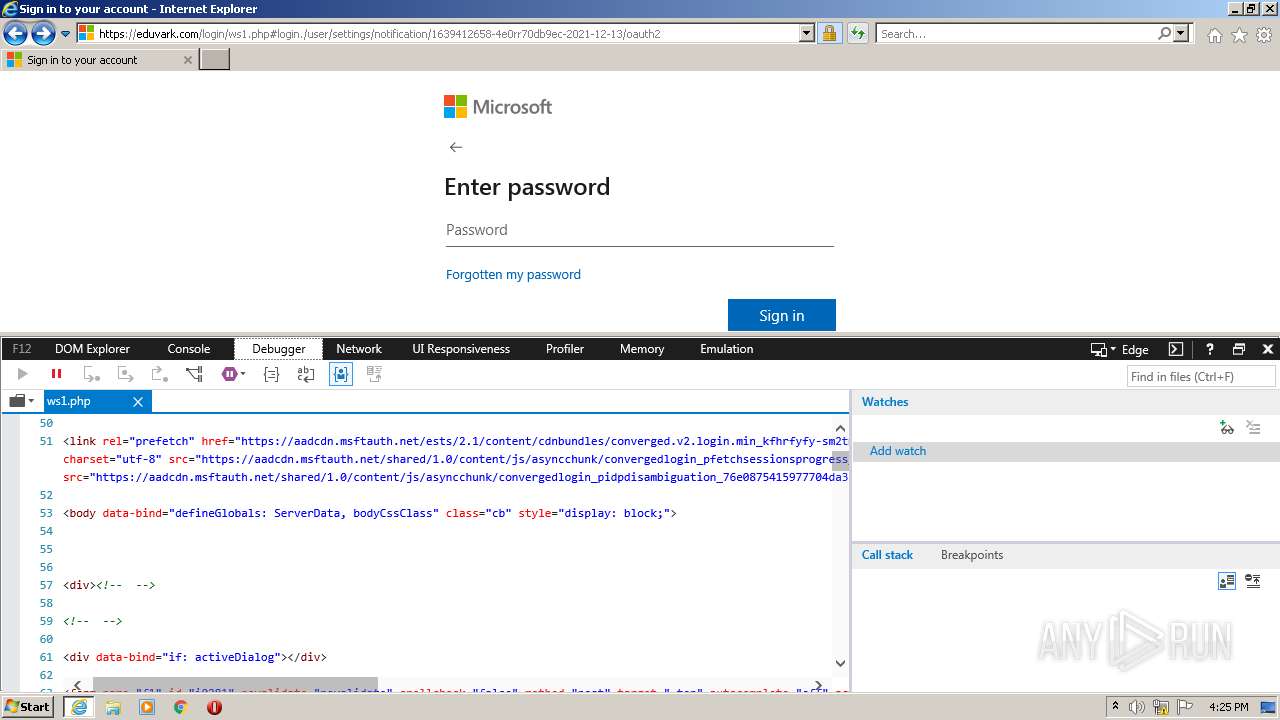
Task: Click the add watch glasses icon
Action: 1227,428
